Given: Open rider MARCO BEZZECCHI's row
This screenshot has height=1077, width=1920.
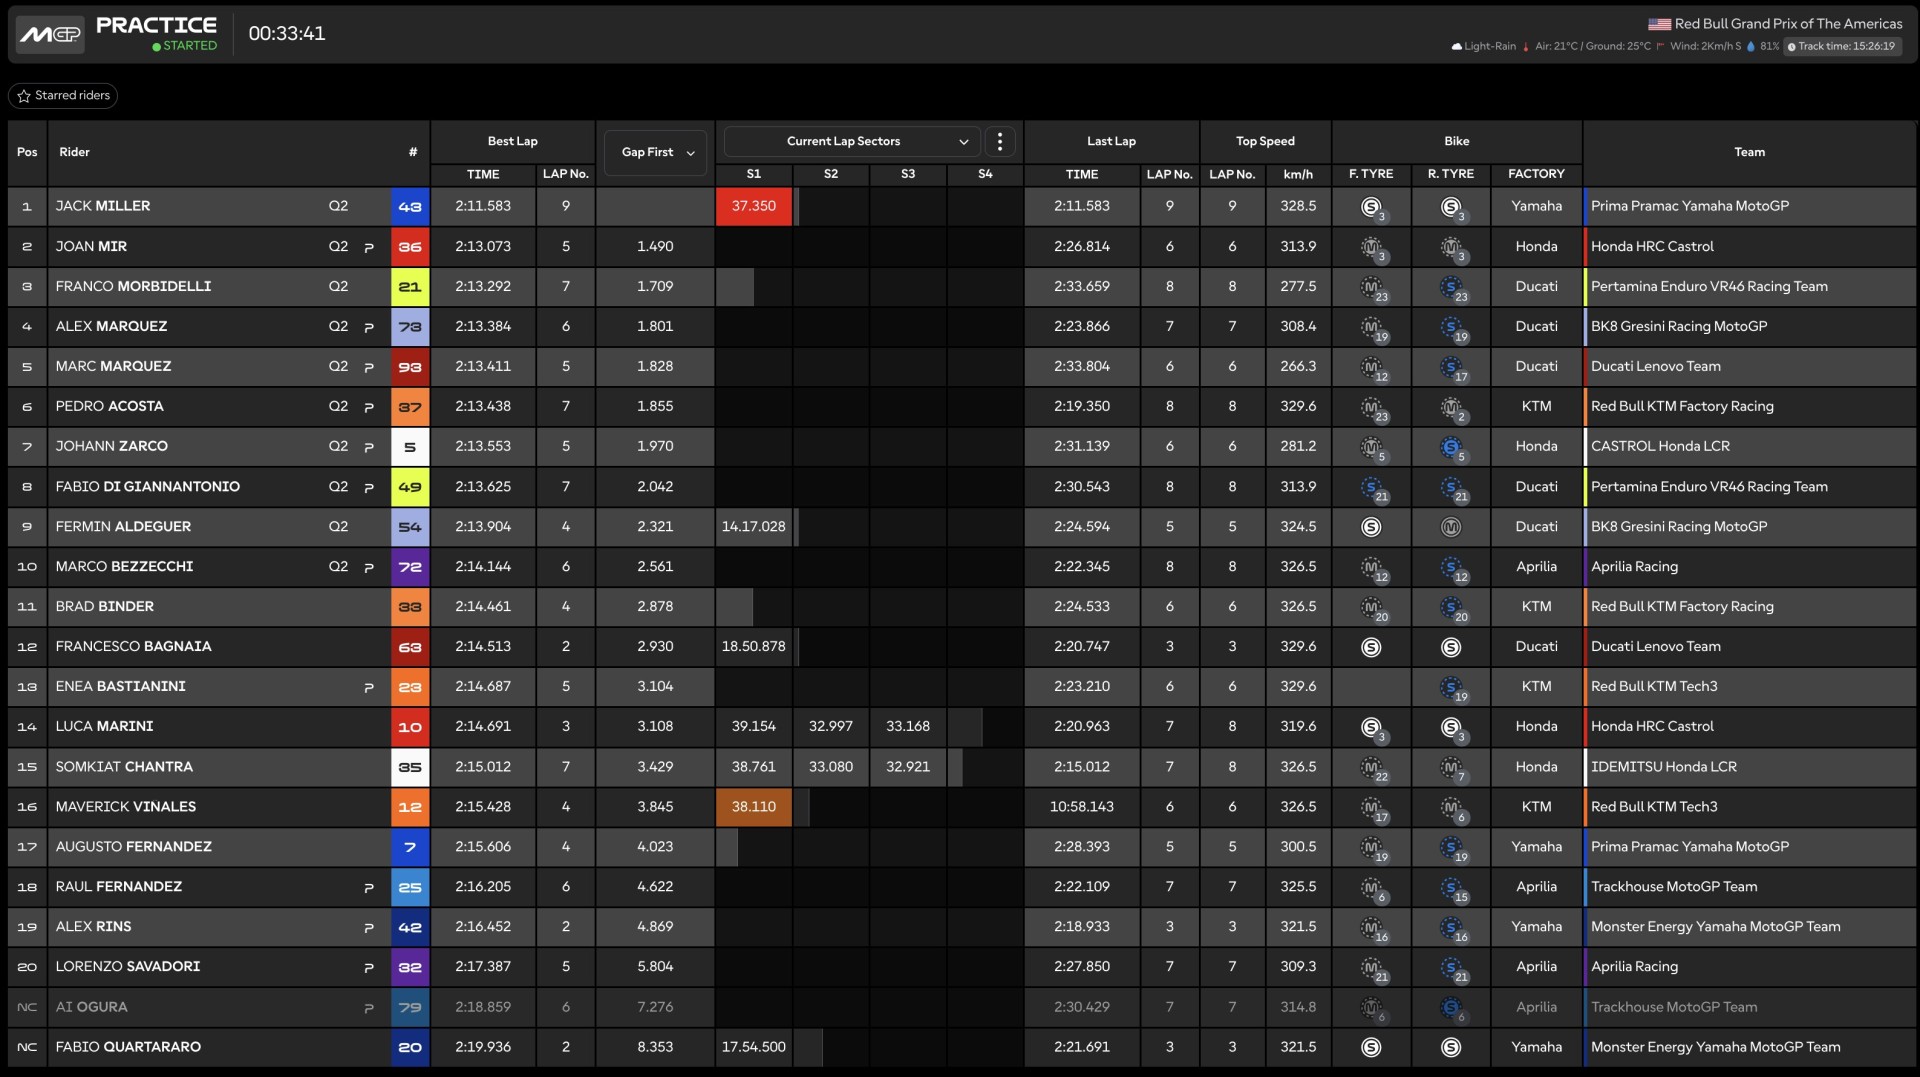Looking at the screenshot, I should [961, 567].
